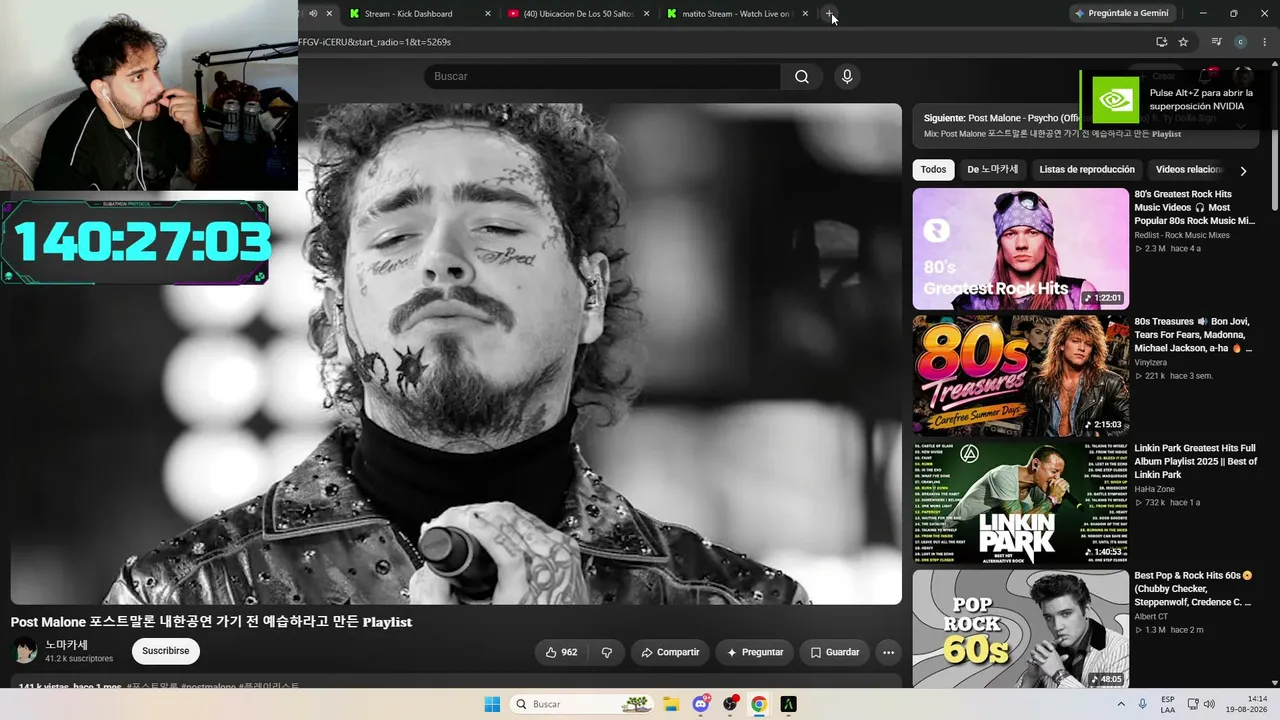Select Listas de reproducción filter chip
The width and height of the screenshot is (1280, 720).
point(1087,170)
